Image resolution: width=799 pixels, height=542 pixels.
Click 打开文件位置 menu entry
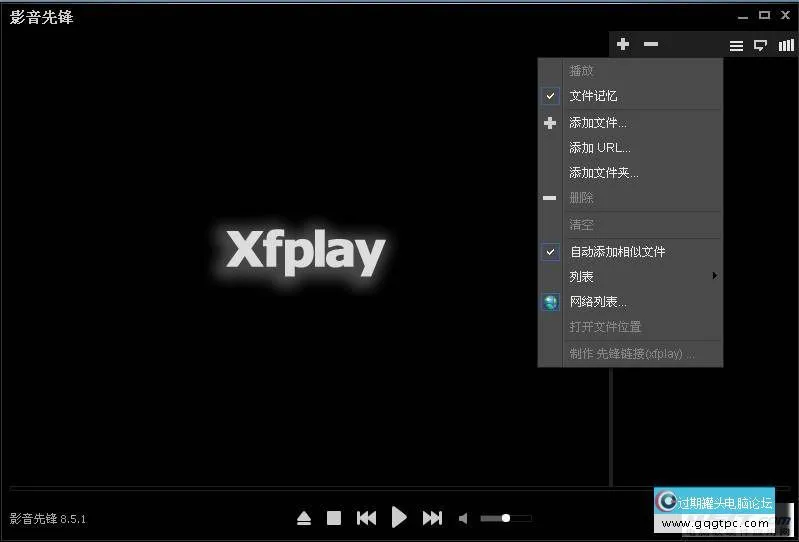pos(630,327)
